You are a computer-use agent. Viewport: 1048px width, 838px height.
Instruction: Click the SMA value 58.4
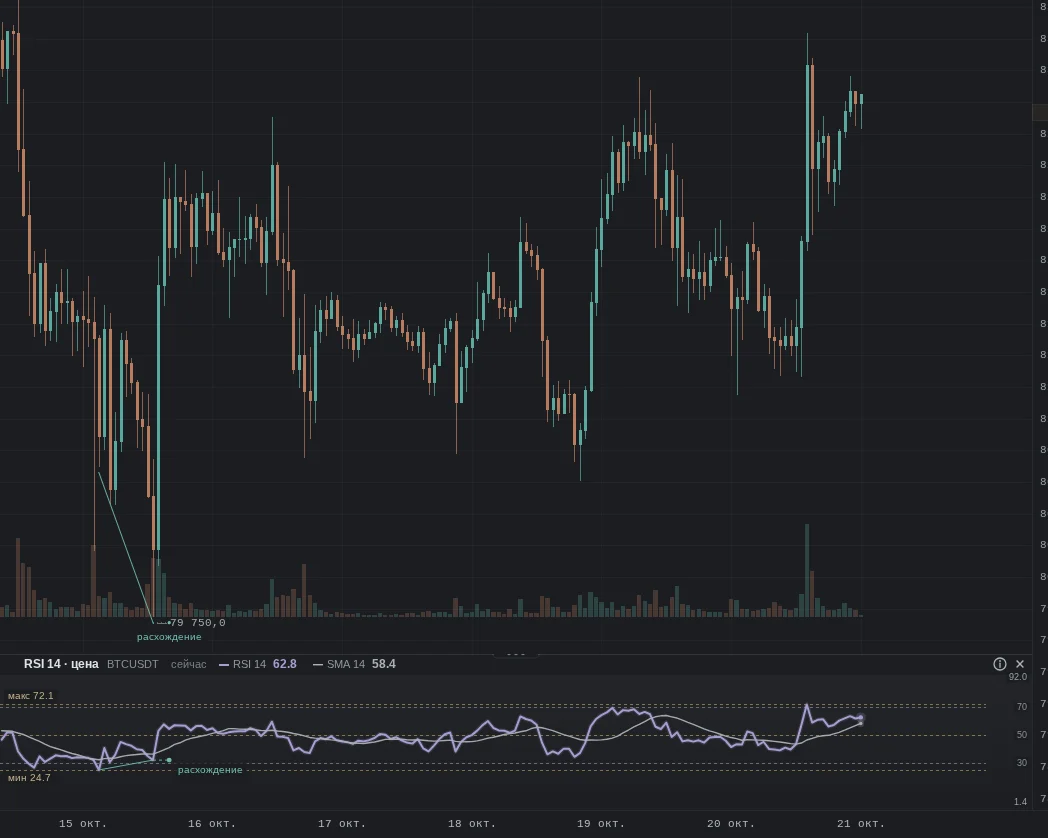[x=384, y=664]
